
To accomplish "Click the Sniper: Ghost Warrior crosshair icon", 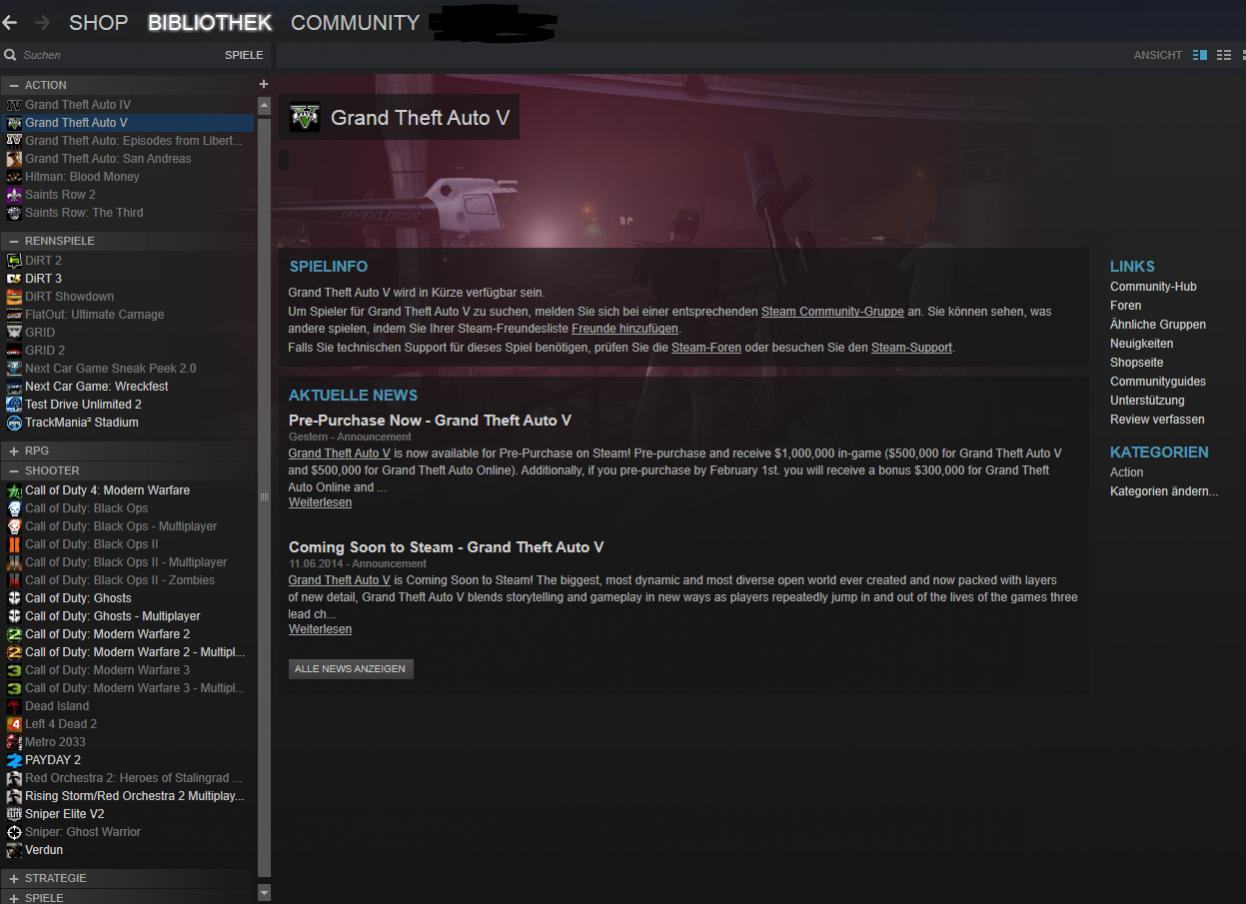I will pyautogui.click(x=14, y=833).
